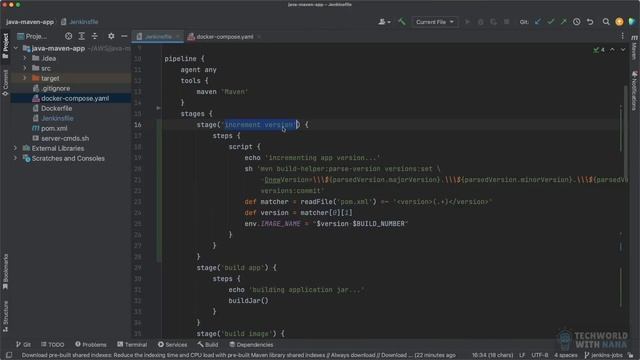Open Build tool window

point(208,344)
